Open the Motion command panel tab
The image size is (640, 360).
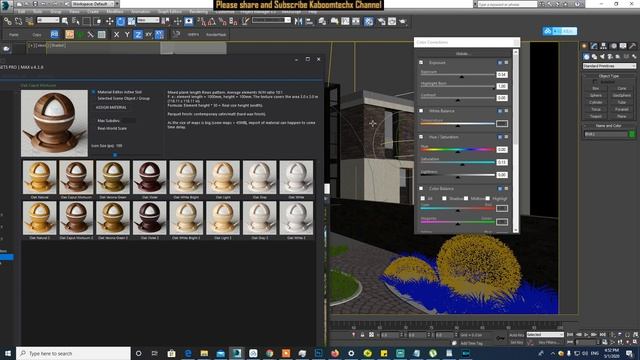[x=613, y=46]
